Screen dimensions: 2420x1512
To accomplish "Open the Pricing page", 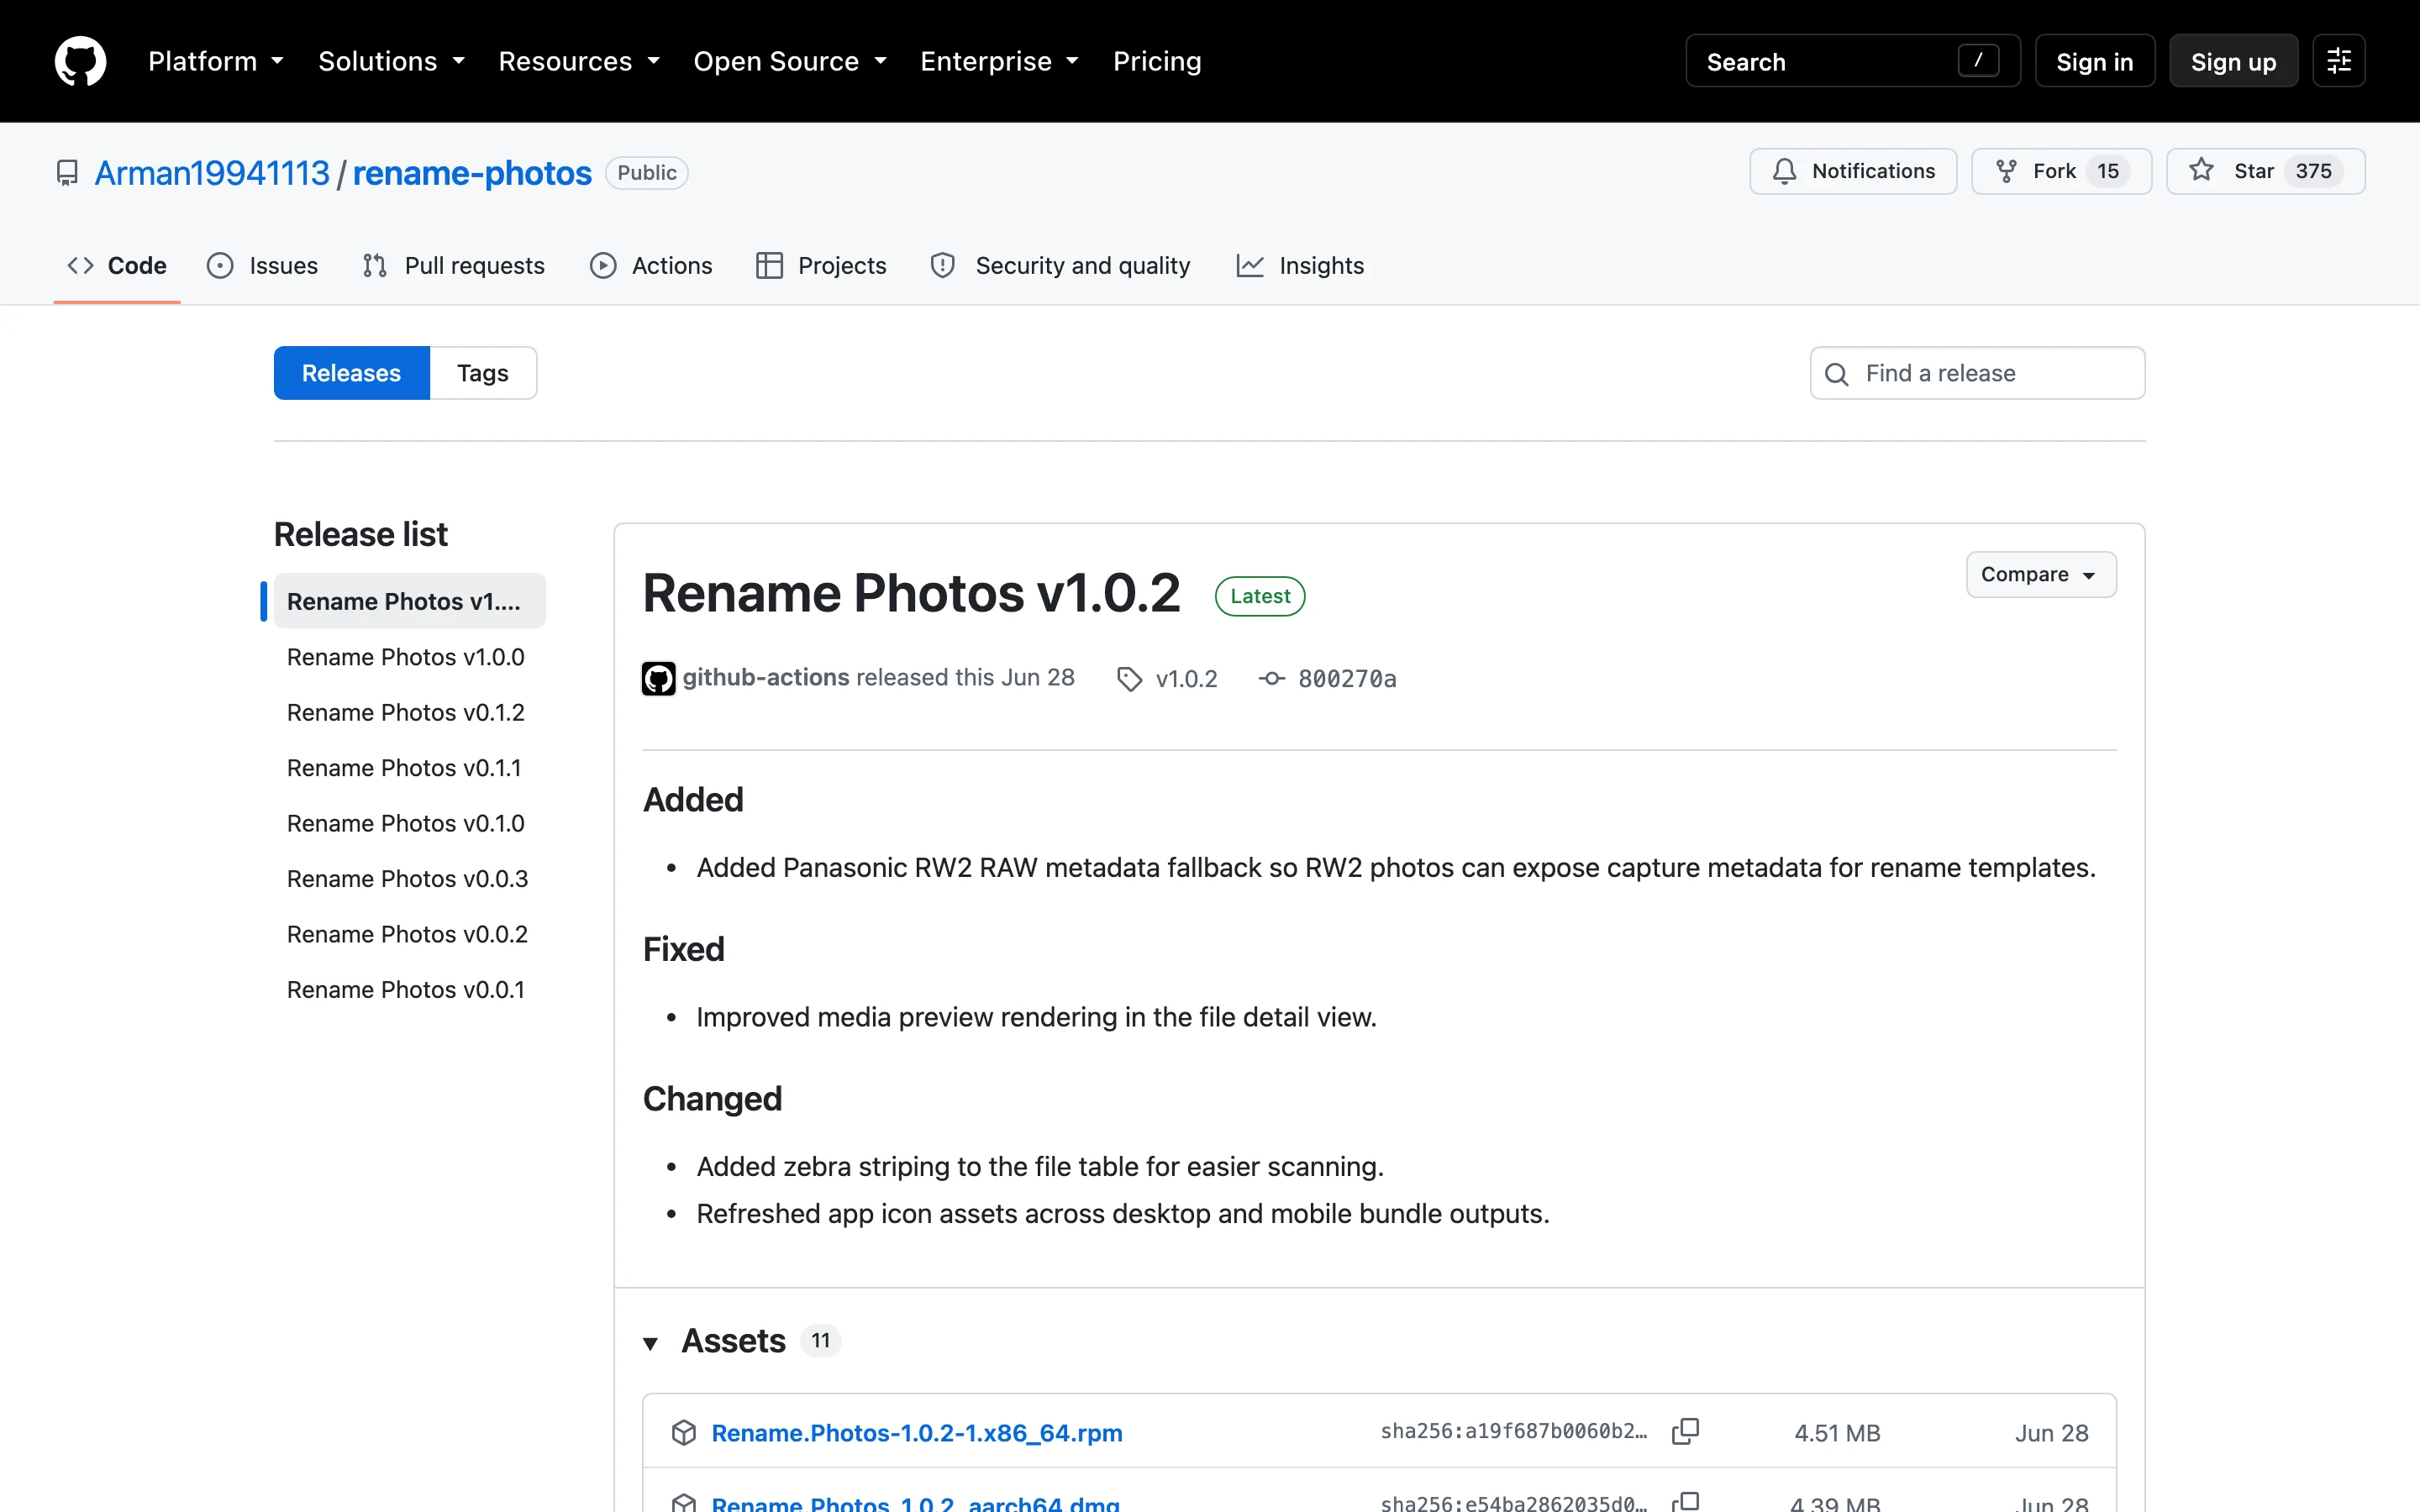I will click(x=1157, y=61).
